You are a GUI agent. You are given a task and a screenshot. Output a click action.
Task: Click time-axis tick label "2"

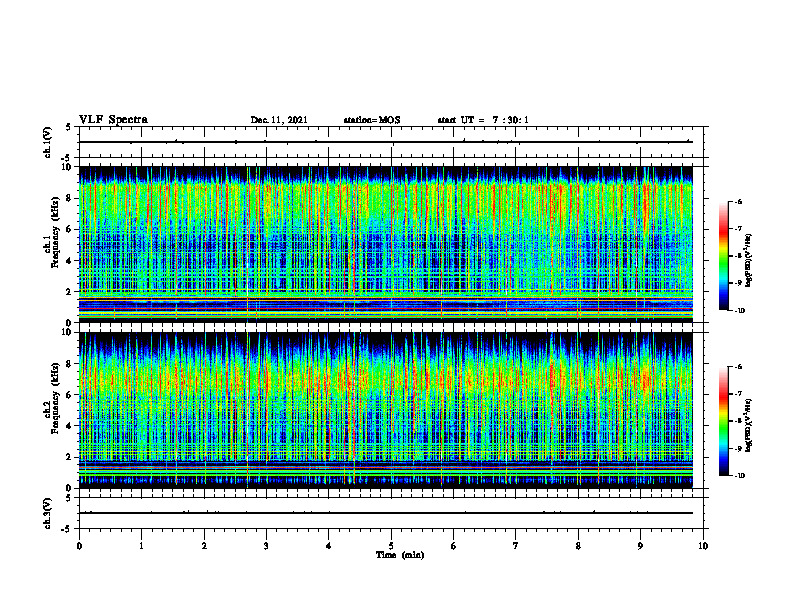point(204,546)
